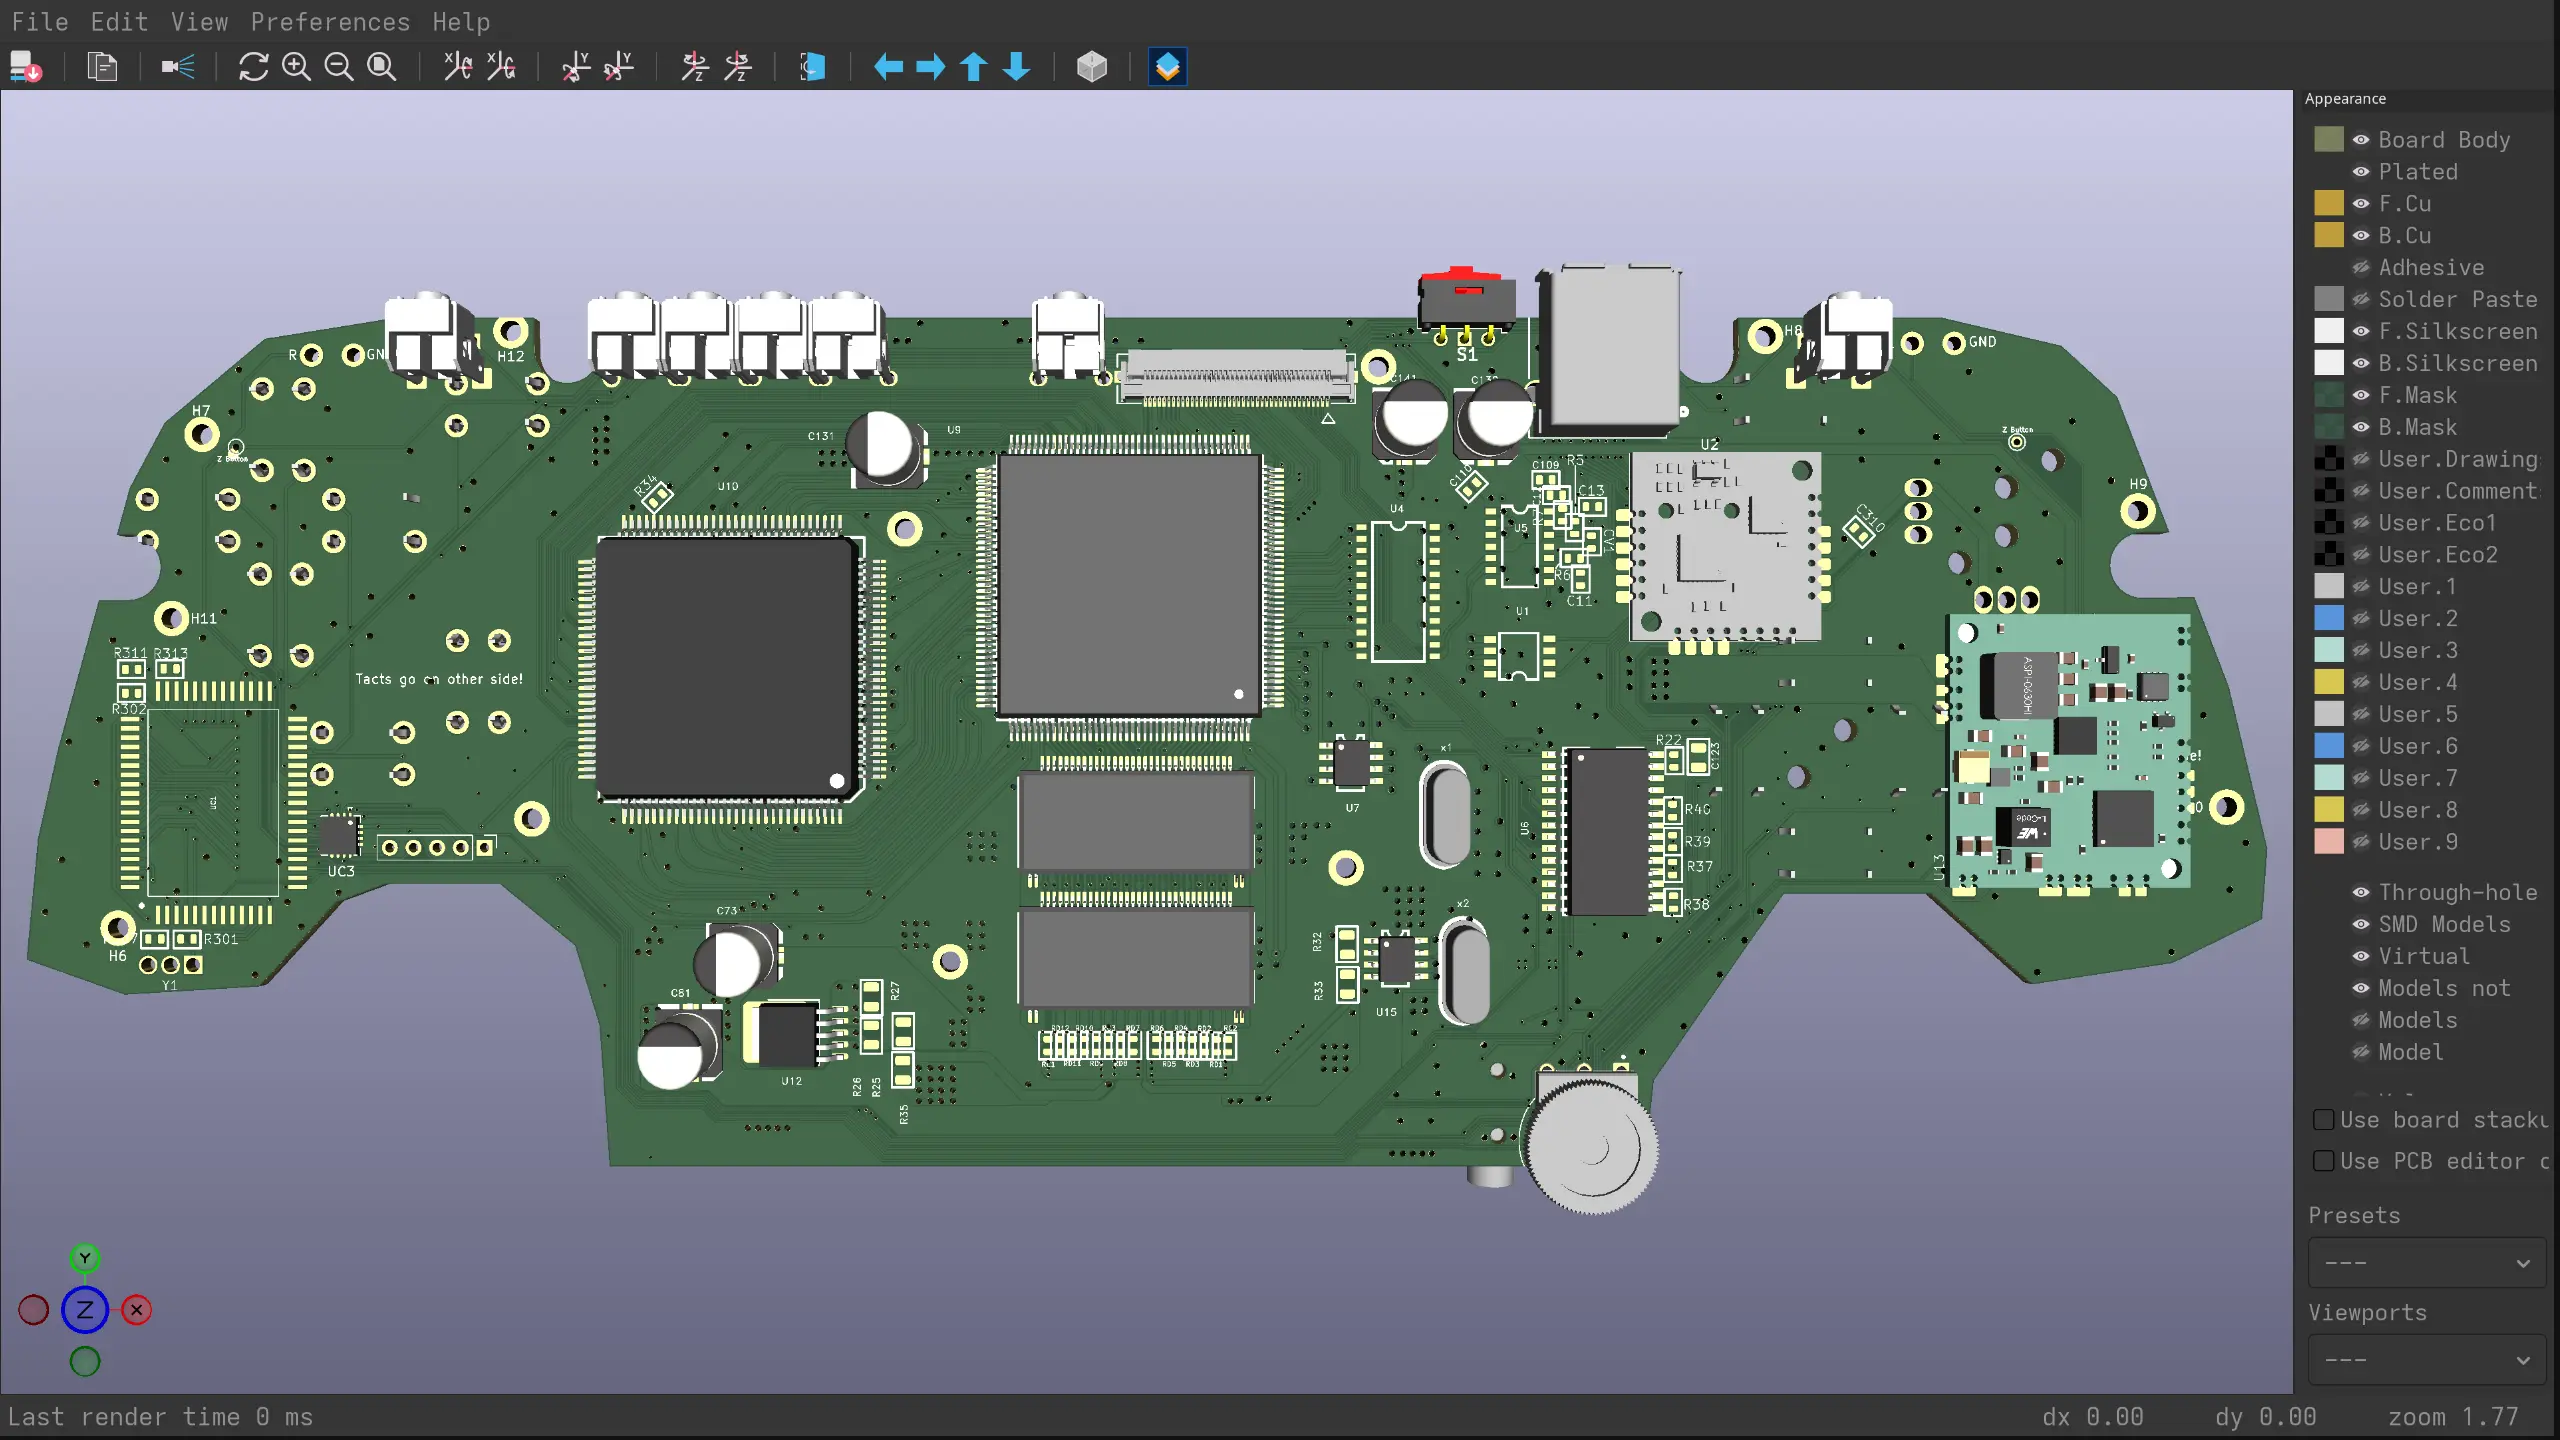2560x1440 pixels.
Task: Click the Zoom out magnifier icon
Action: click(339, 67)
